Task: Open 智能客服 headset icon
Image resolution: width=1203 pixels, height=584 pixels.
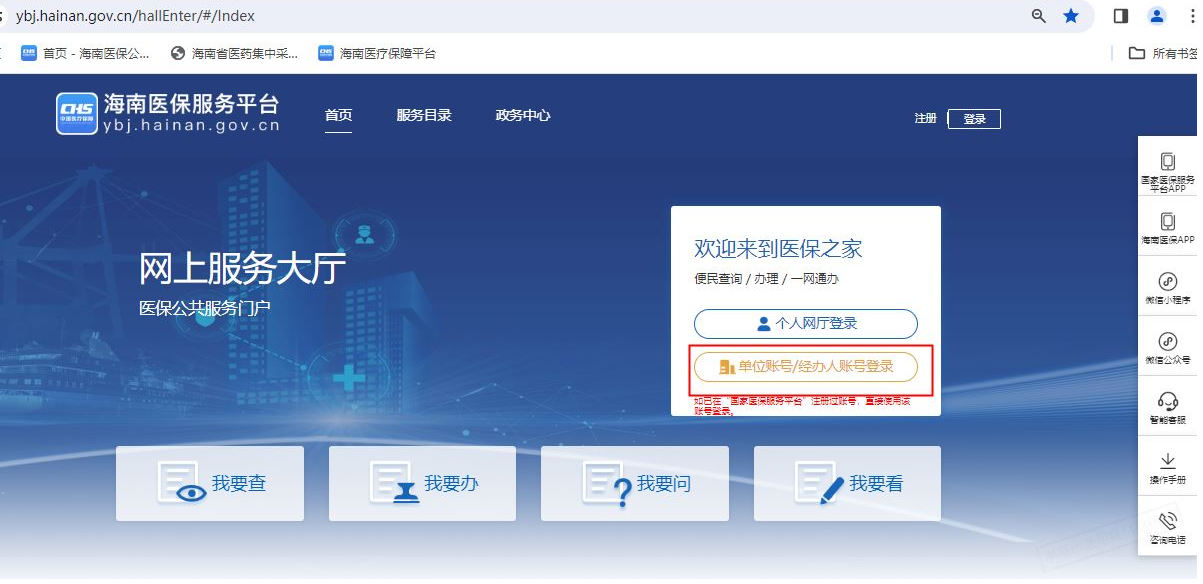Action: [x=1167, y=402]
